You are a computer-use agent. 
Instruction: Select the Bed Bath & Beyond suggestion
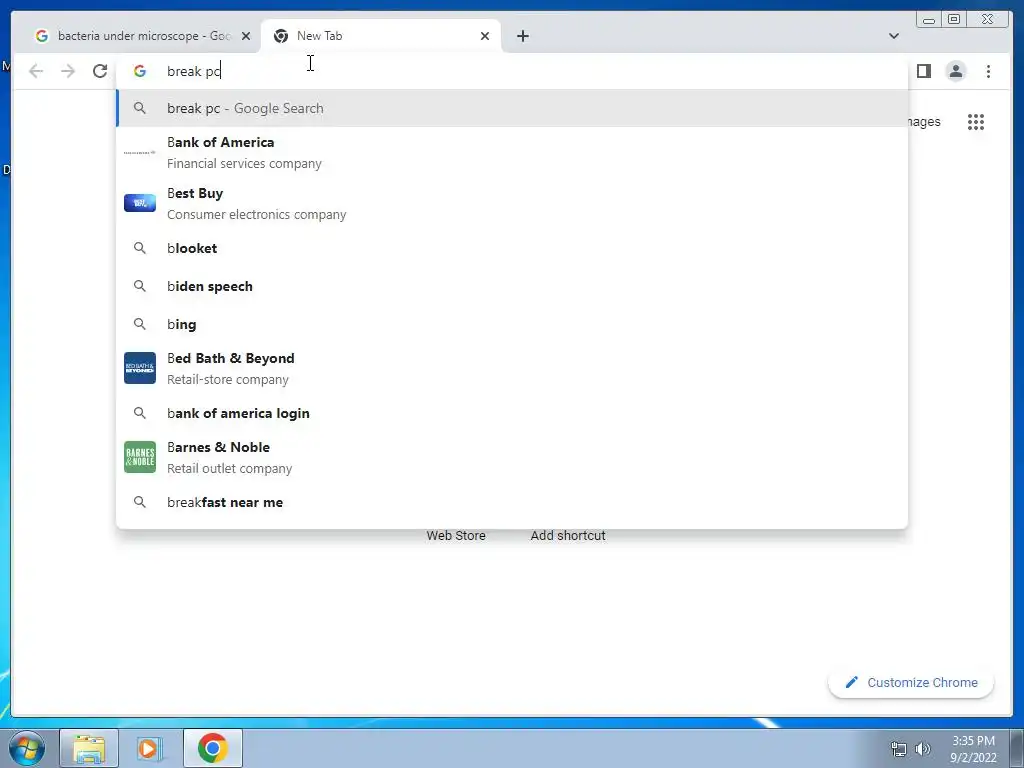[x=512, y=368]
